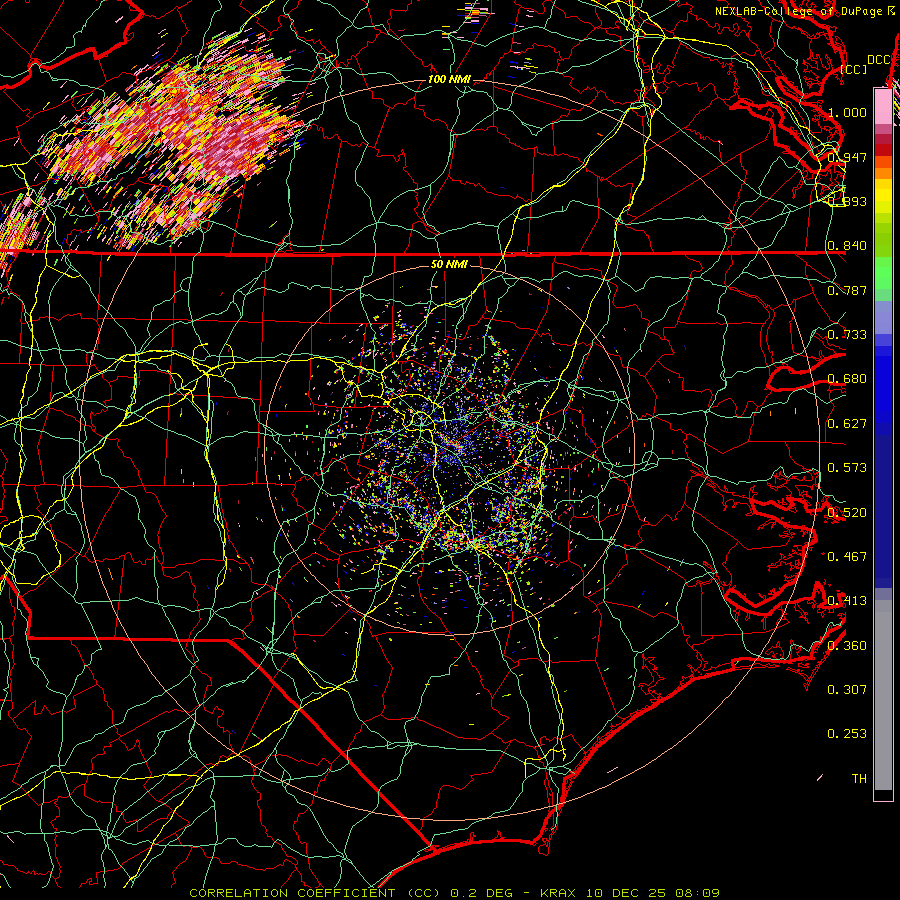Viewport: 900px width, 900px height.
Task: Click the 0.413 color scale value
Action: pyautogui.click(x=847, y=600)
